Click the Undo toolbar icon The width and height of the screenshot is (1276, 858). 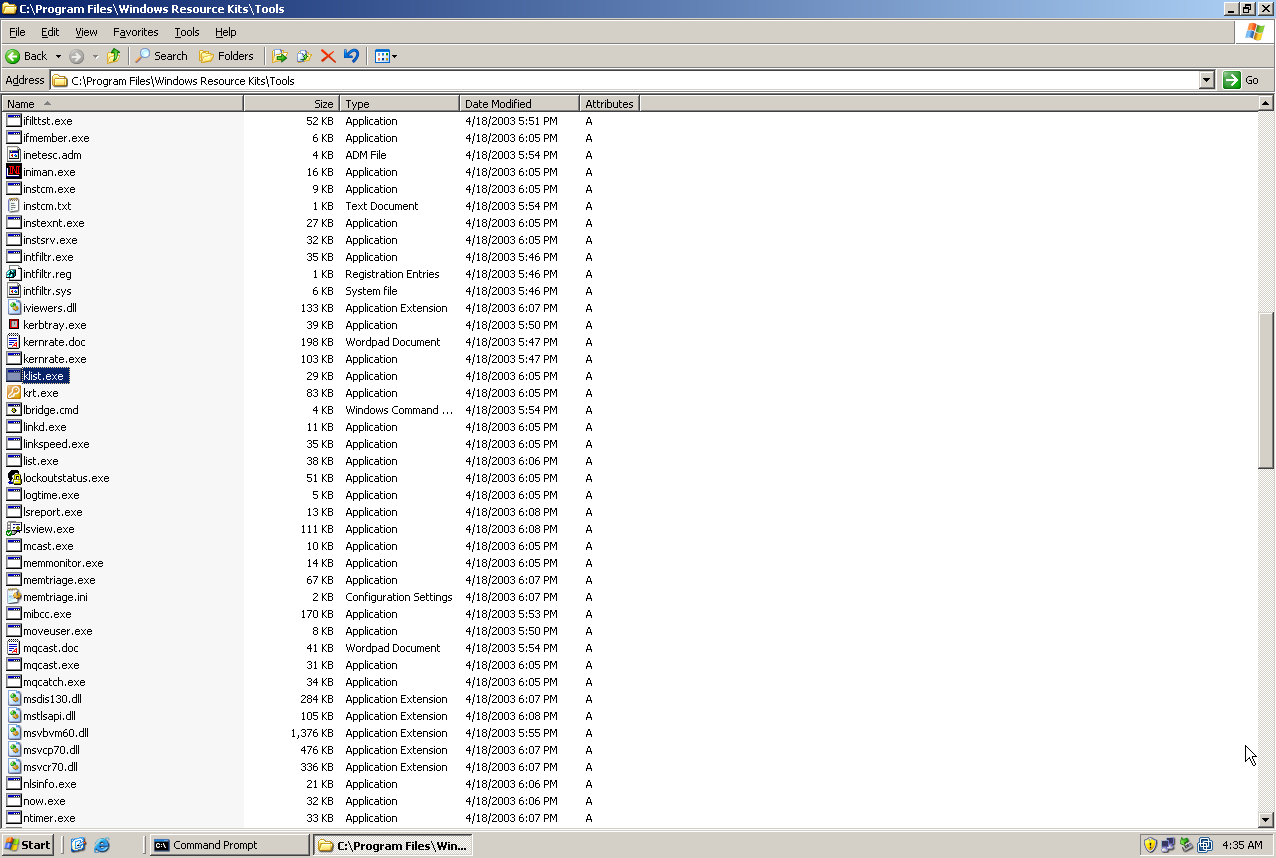point(350,56)
